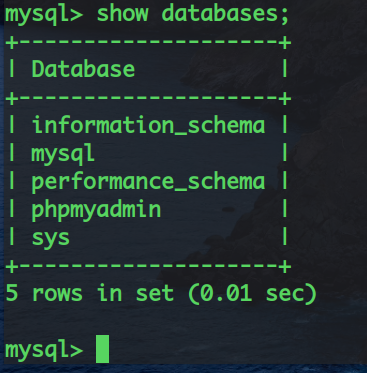Click the bottom 'mysql>' prompt
This screenshot has width=367, height=373.
(44, 351)
